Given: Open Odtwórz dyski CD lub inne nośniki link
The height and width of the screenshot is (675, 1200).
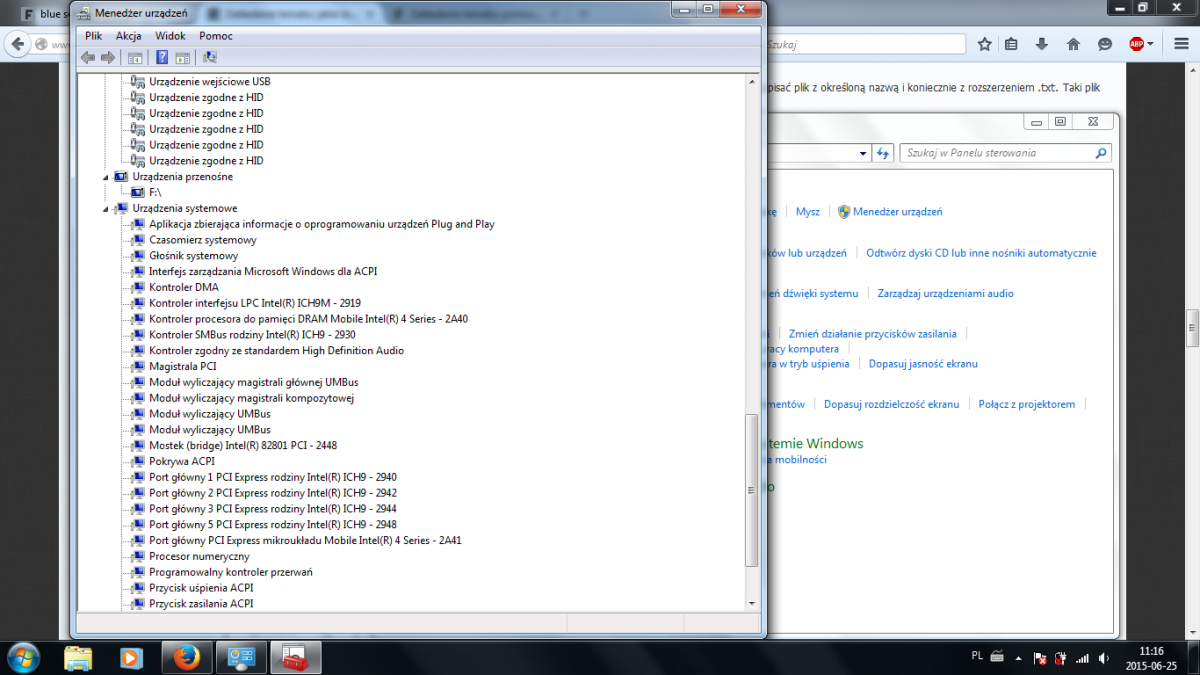Looking at the screenshot, I should [982, 254].
